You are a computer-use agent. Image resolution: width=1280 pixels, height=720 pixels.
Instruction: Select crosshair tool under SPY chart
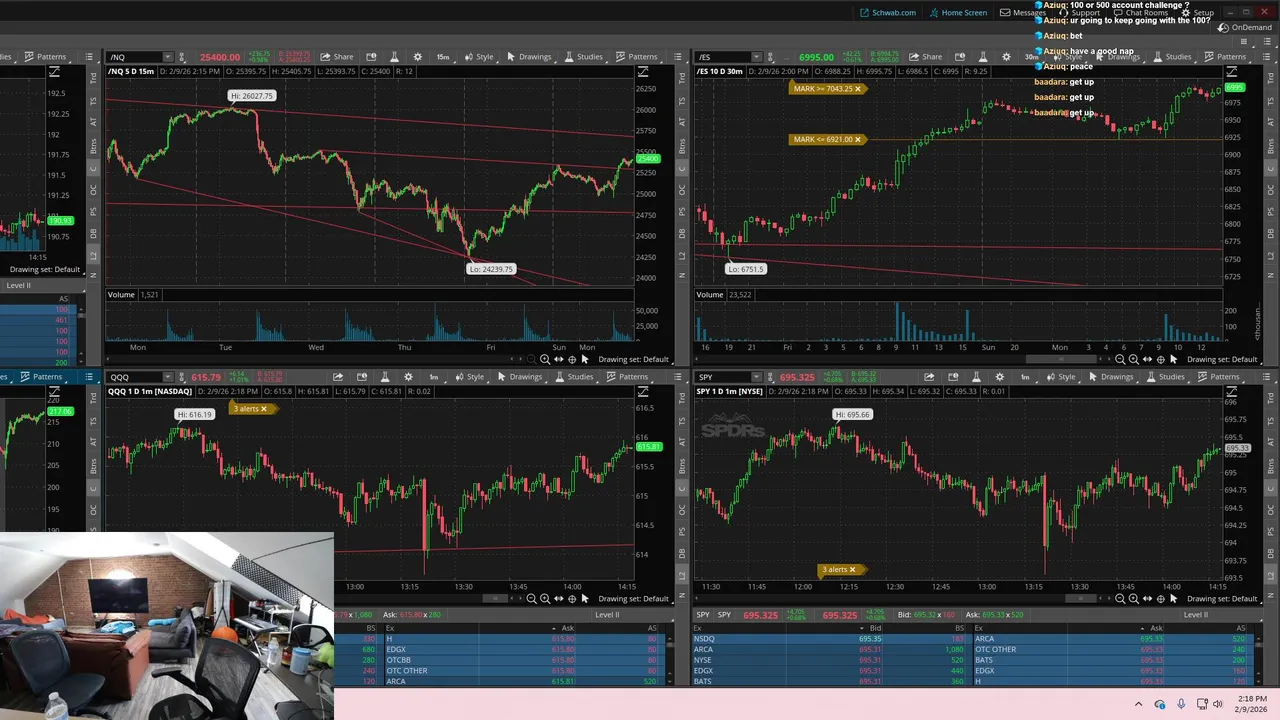pos(1160,599)
